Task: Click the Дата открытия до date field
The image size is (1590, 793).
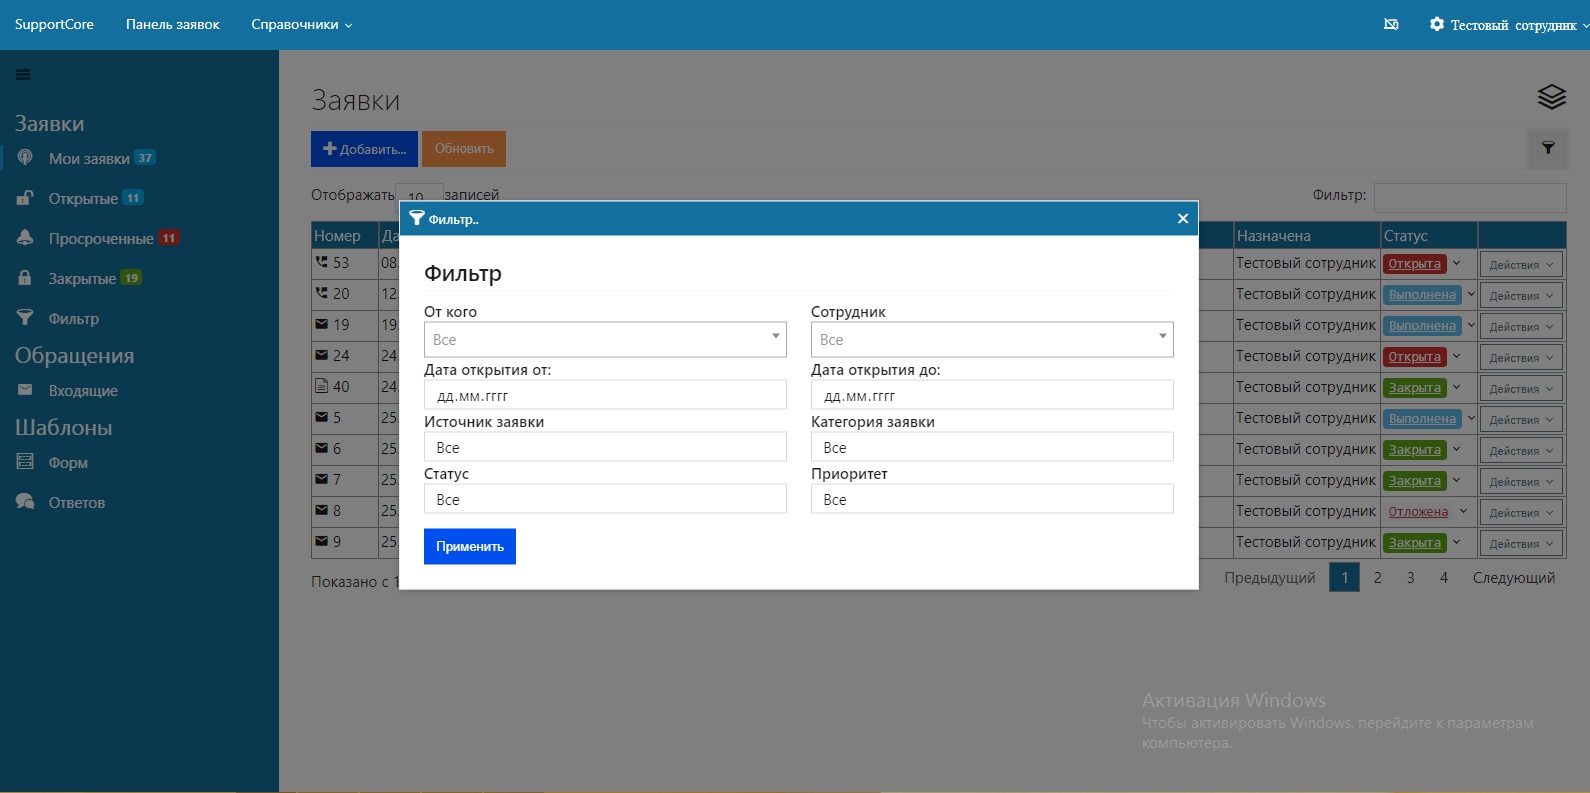Action: pyautogui.click(x=992, y=395)
